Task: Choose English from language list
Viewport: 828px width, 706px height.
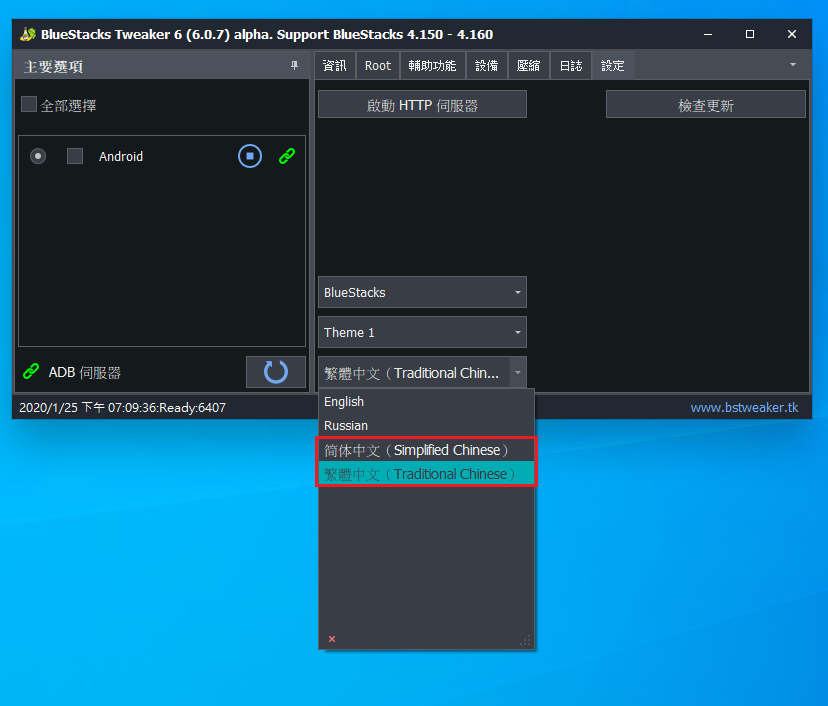Action: (x=426, y=402)
